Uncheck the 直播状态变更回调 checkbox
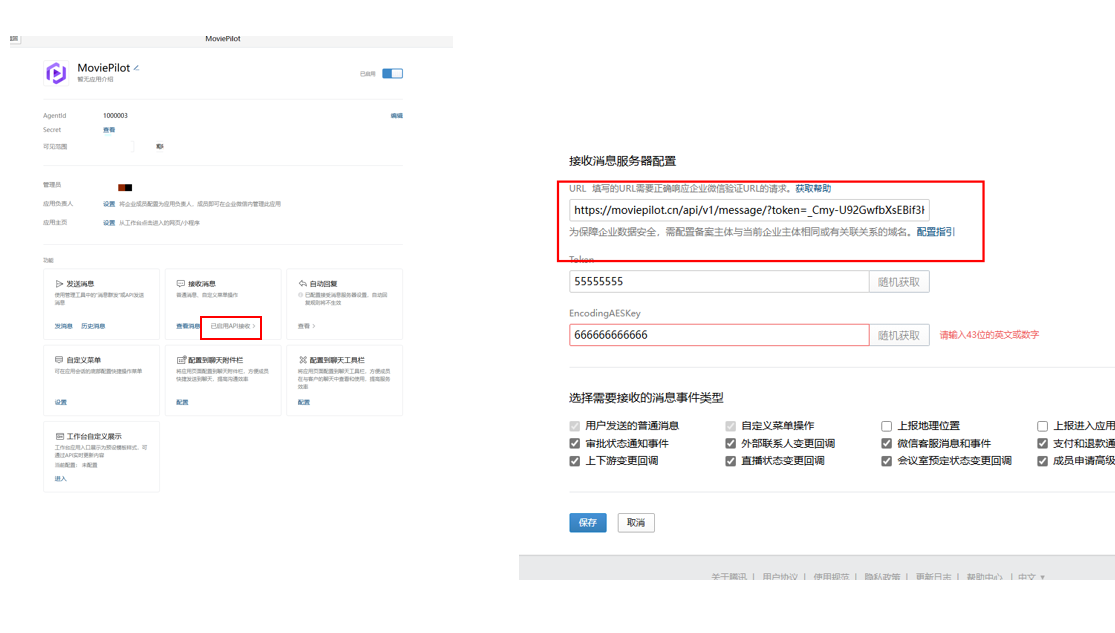The width and height of the screenshot is (1115, 633). [730, 461]
